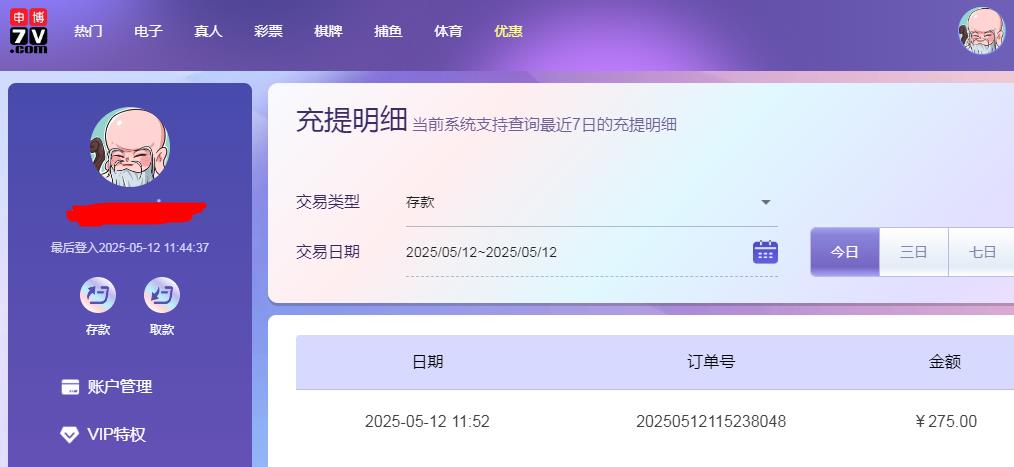Click the 订单号 column header

click(x=711, y=362)
